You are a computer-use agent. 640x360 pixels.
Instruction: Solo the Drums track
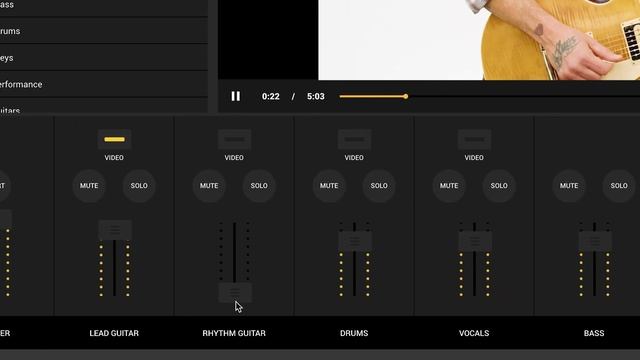coord(379,186)
